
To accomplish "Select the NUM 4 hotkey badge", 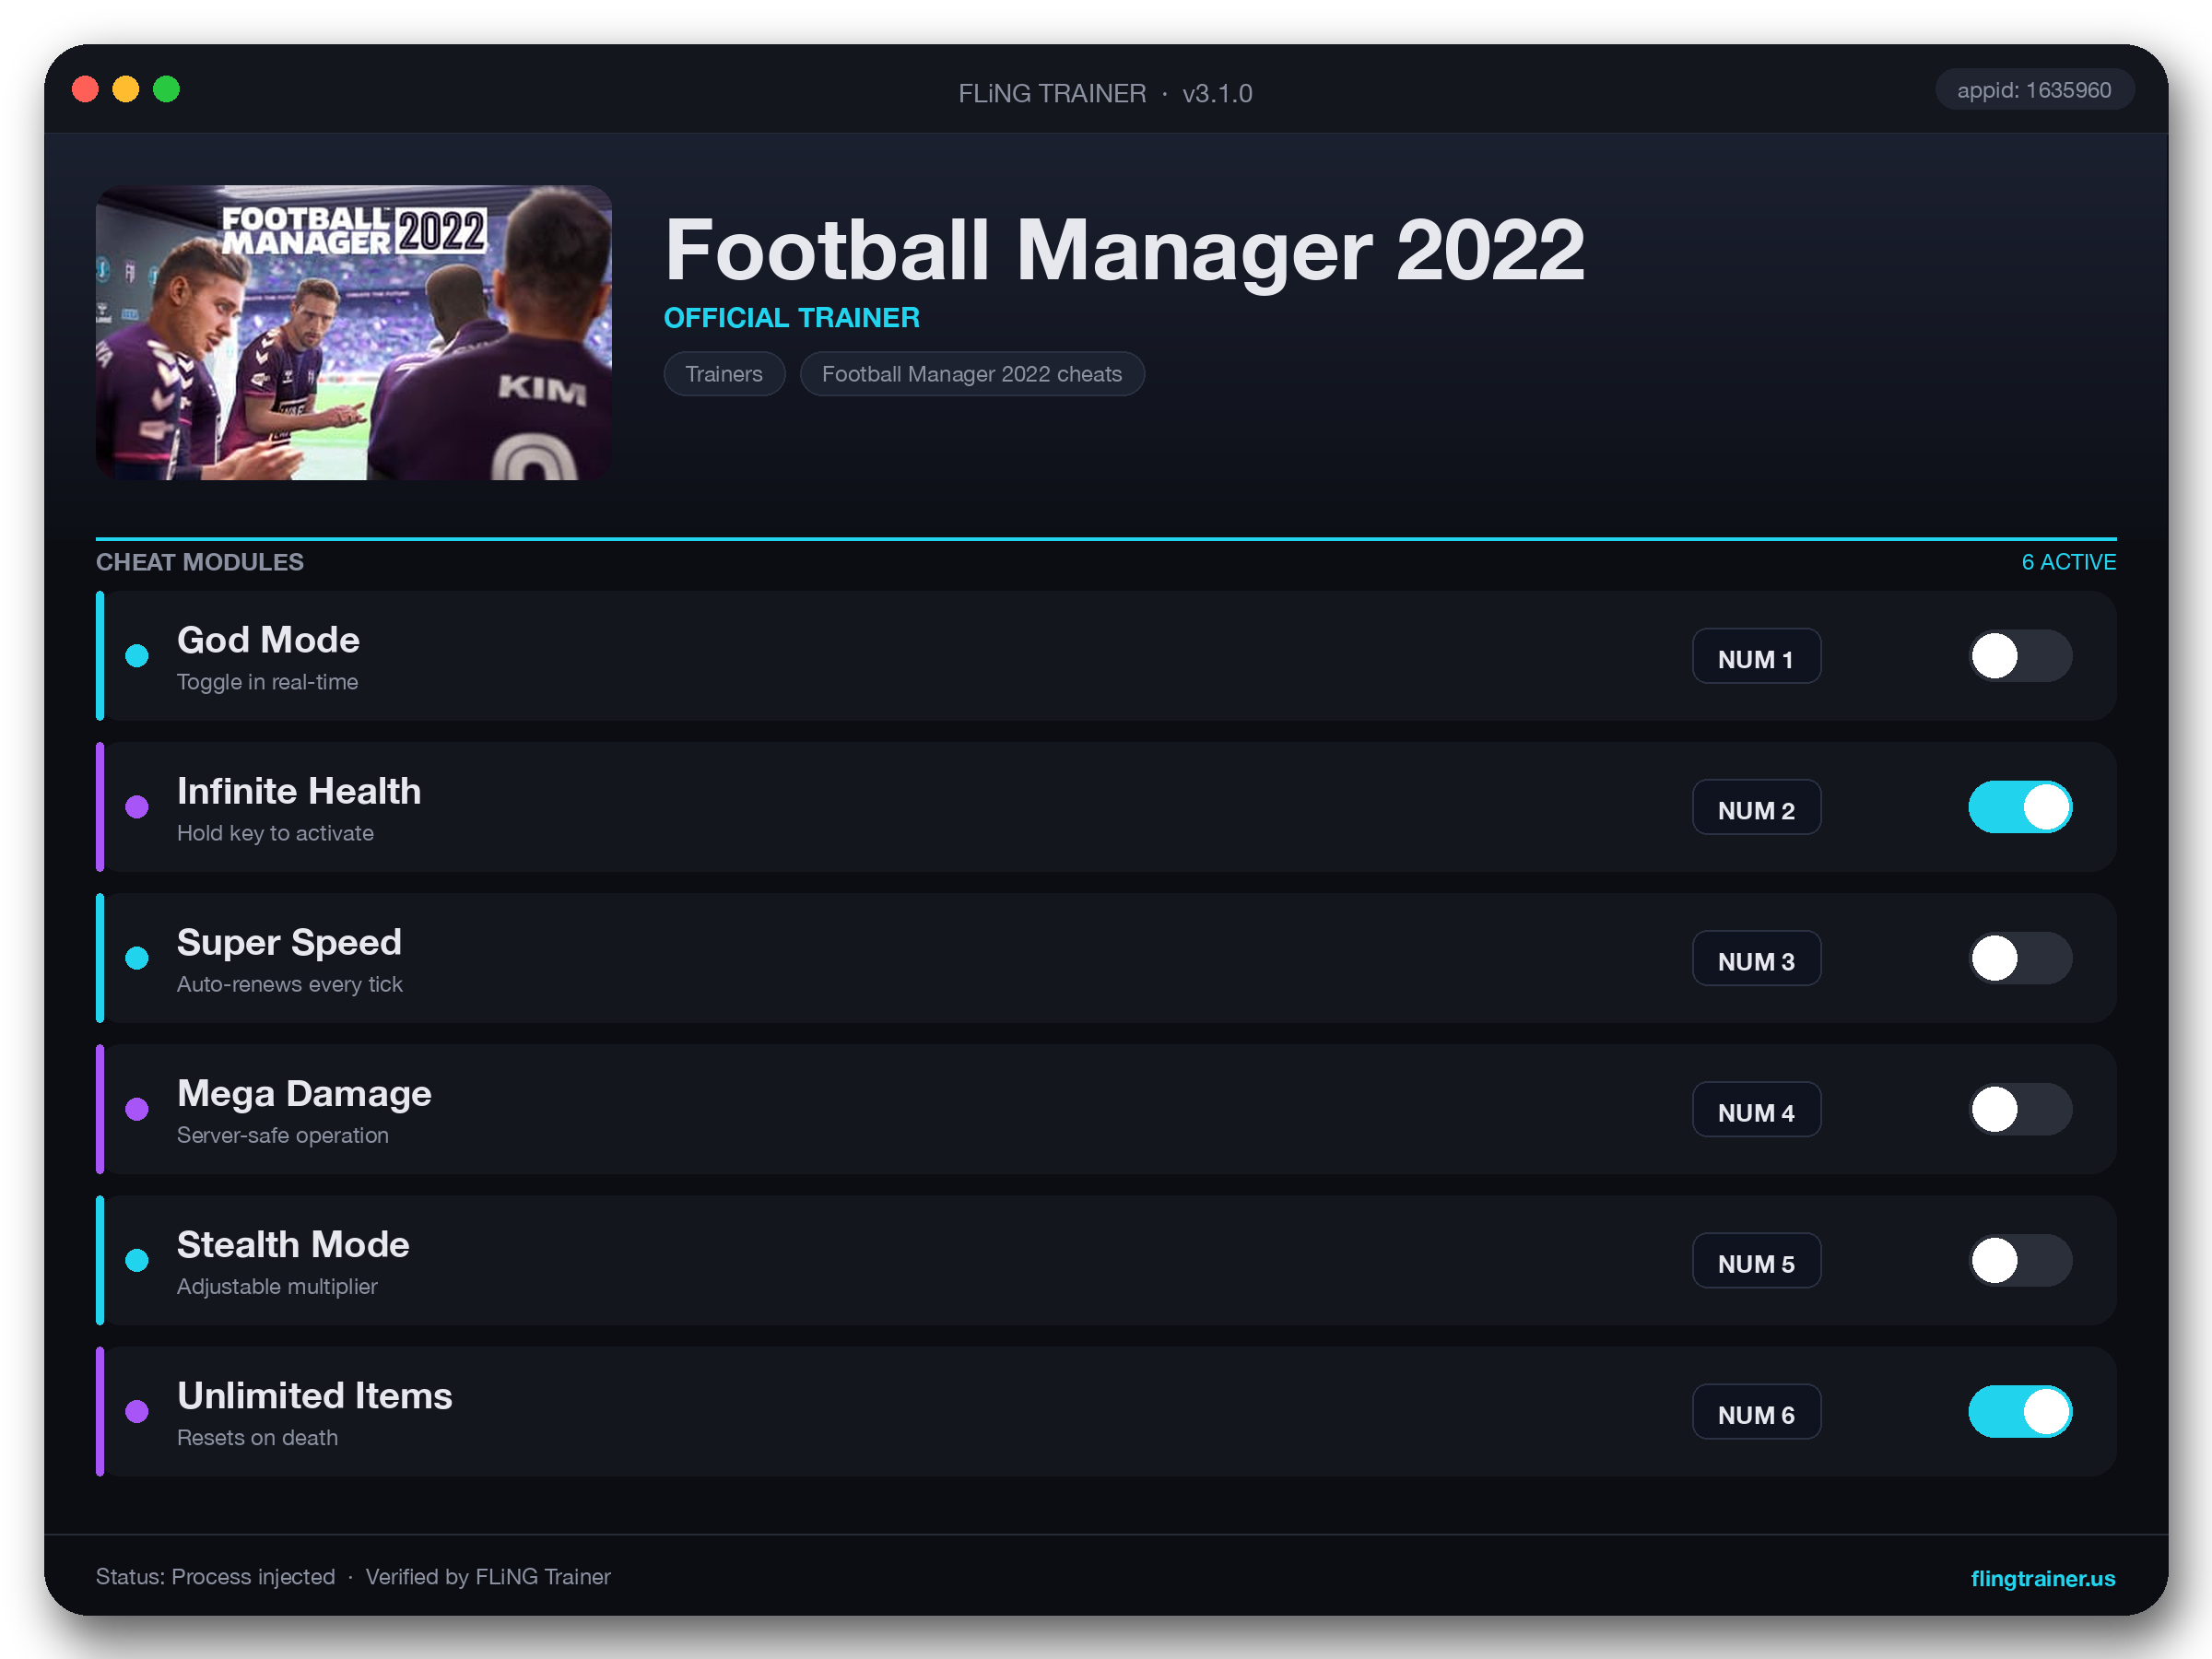I will pyautogui.click(x=1756, y=1109).
